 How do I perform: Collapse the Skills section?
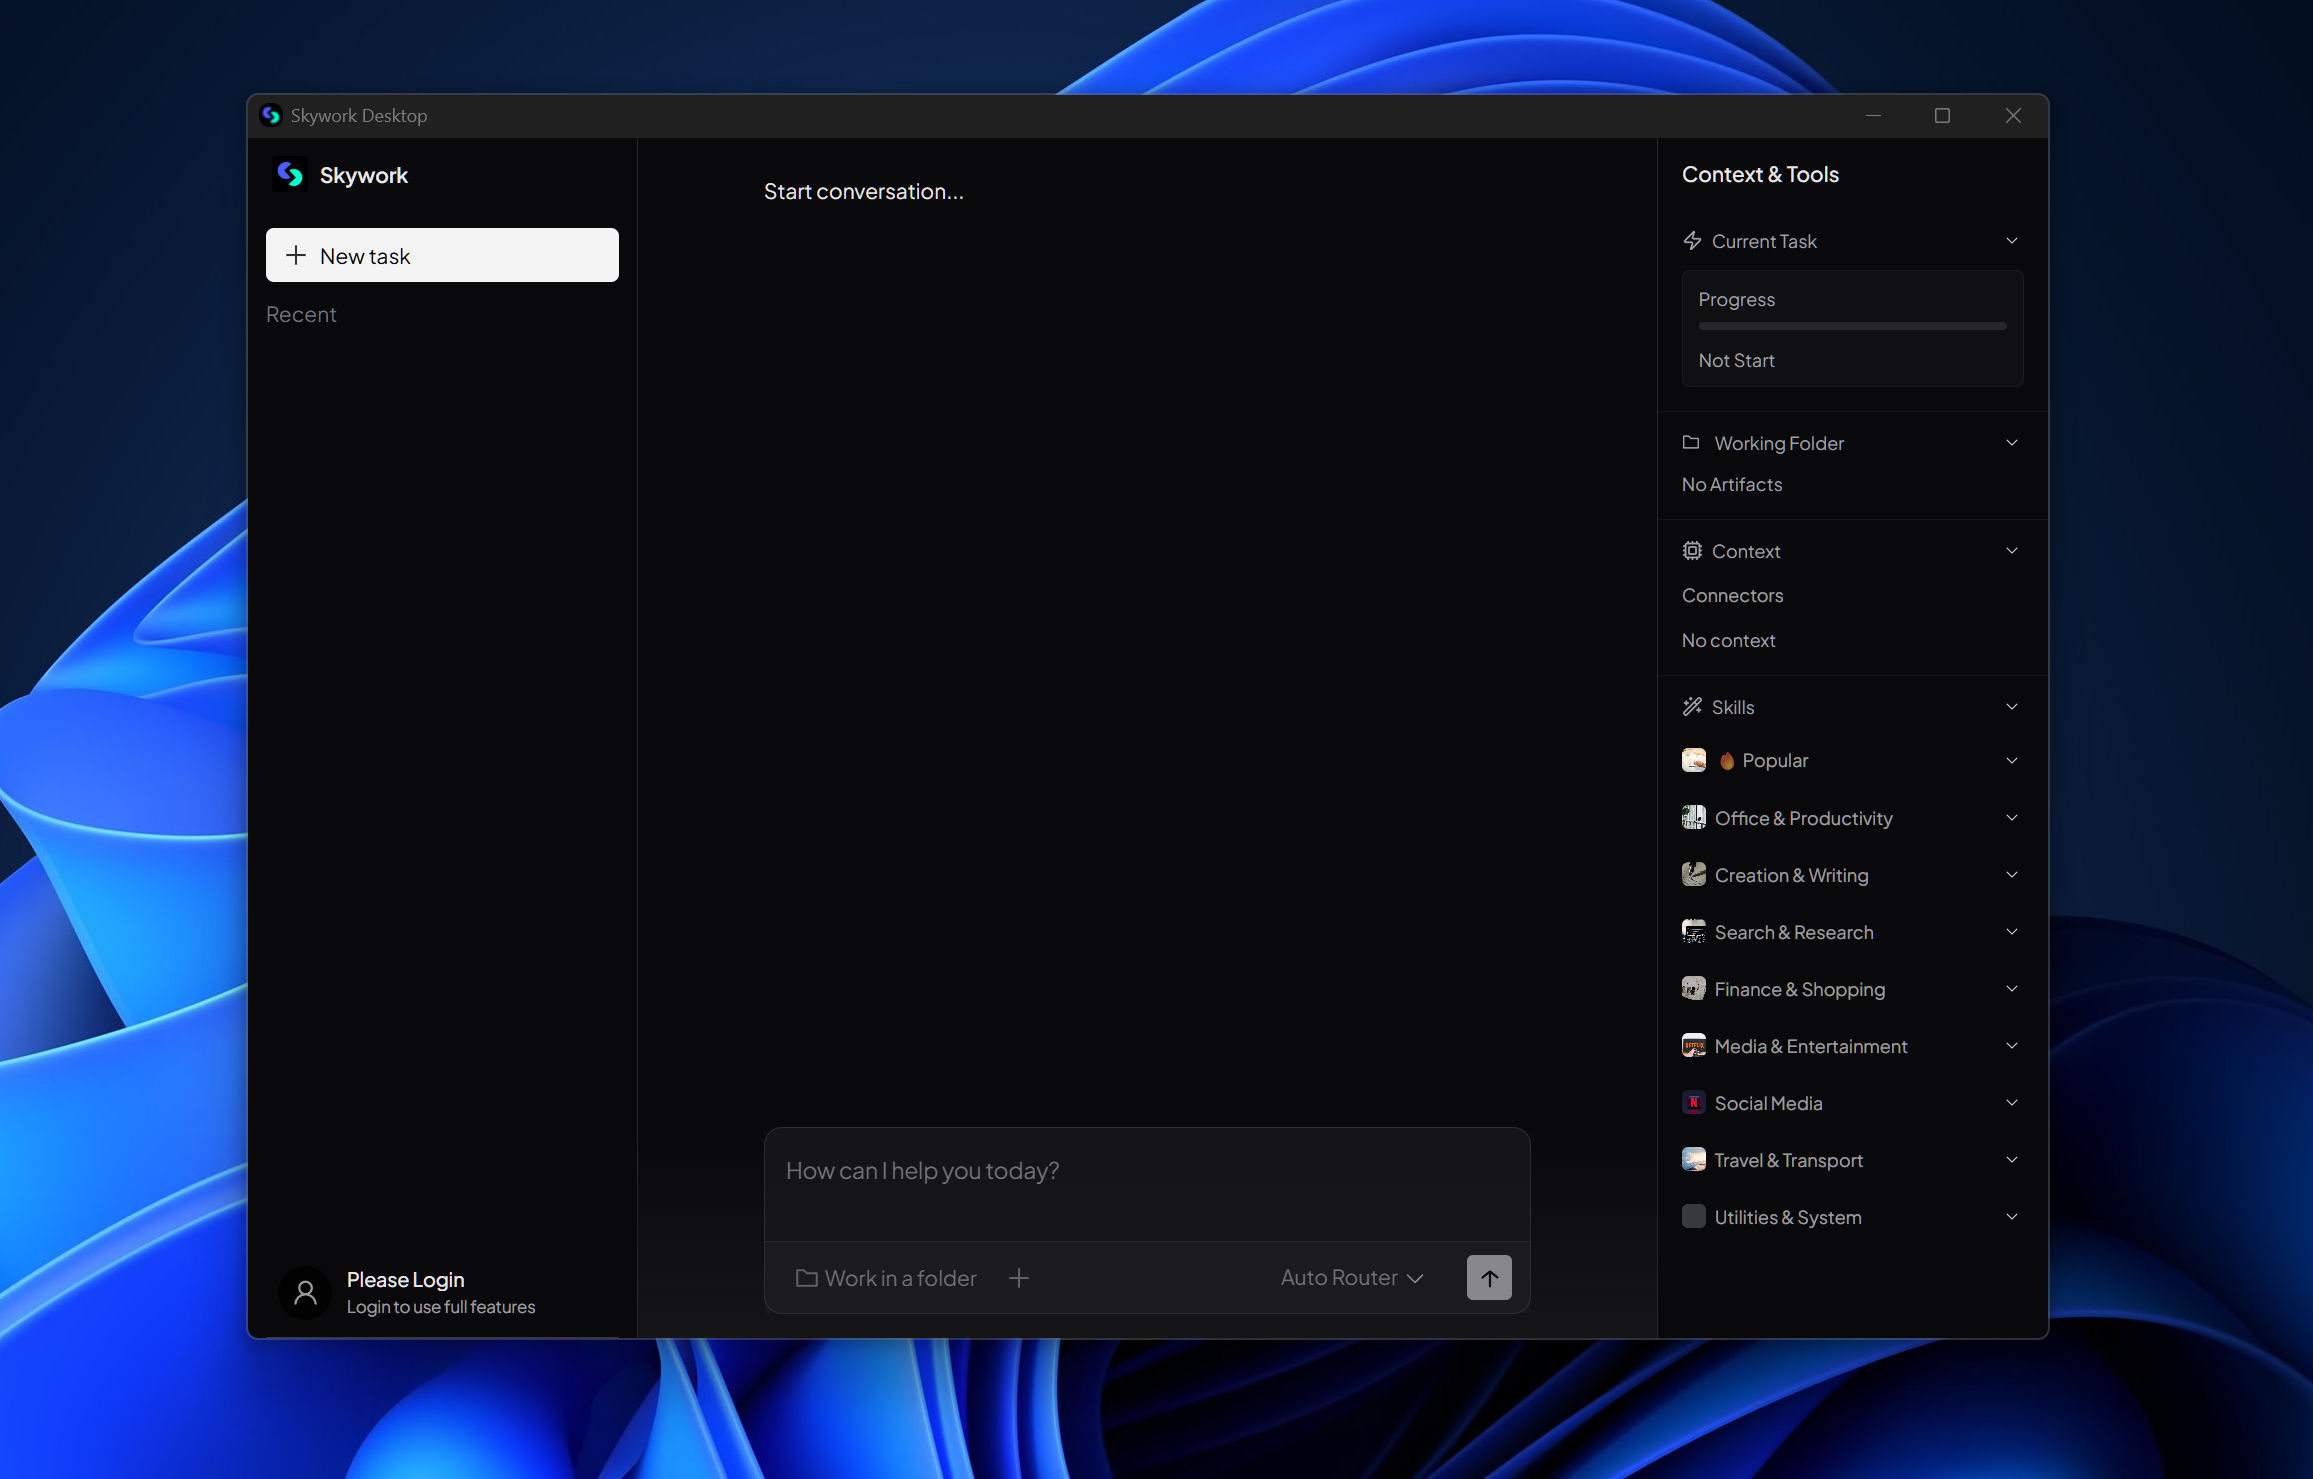(x=2012, y=707)
